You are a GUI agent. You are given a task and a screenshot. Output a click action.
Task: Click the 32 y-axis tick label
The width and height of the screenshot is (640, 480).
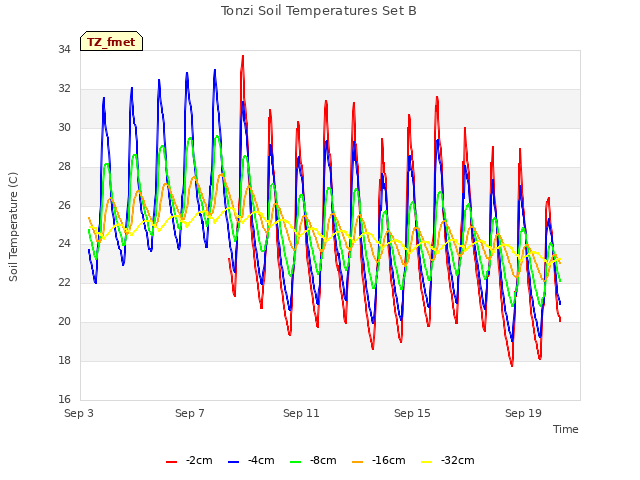click(x=64, y=89)
